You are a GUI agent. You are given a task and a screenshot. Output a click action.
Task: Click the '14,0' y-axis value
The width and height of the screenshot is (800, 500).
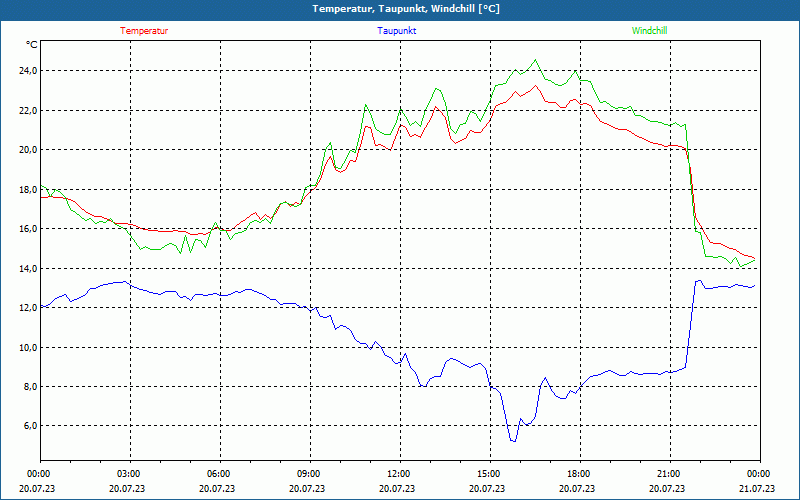pos(28,268)
